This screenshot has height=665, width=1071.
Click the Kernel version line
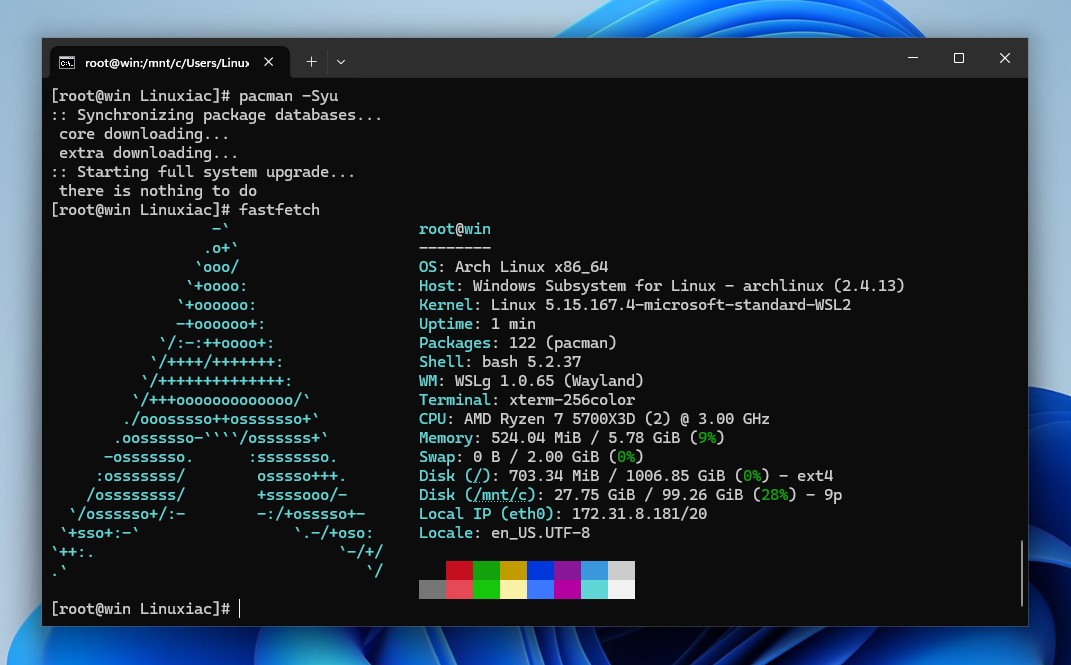635,305
